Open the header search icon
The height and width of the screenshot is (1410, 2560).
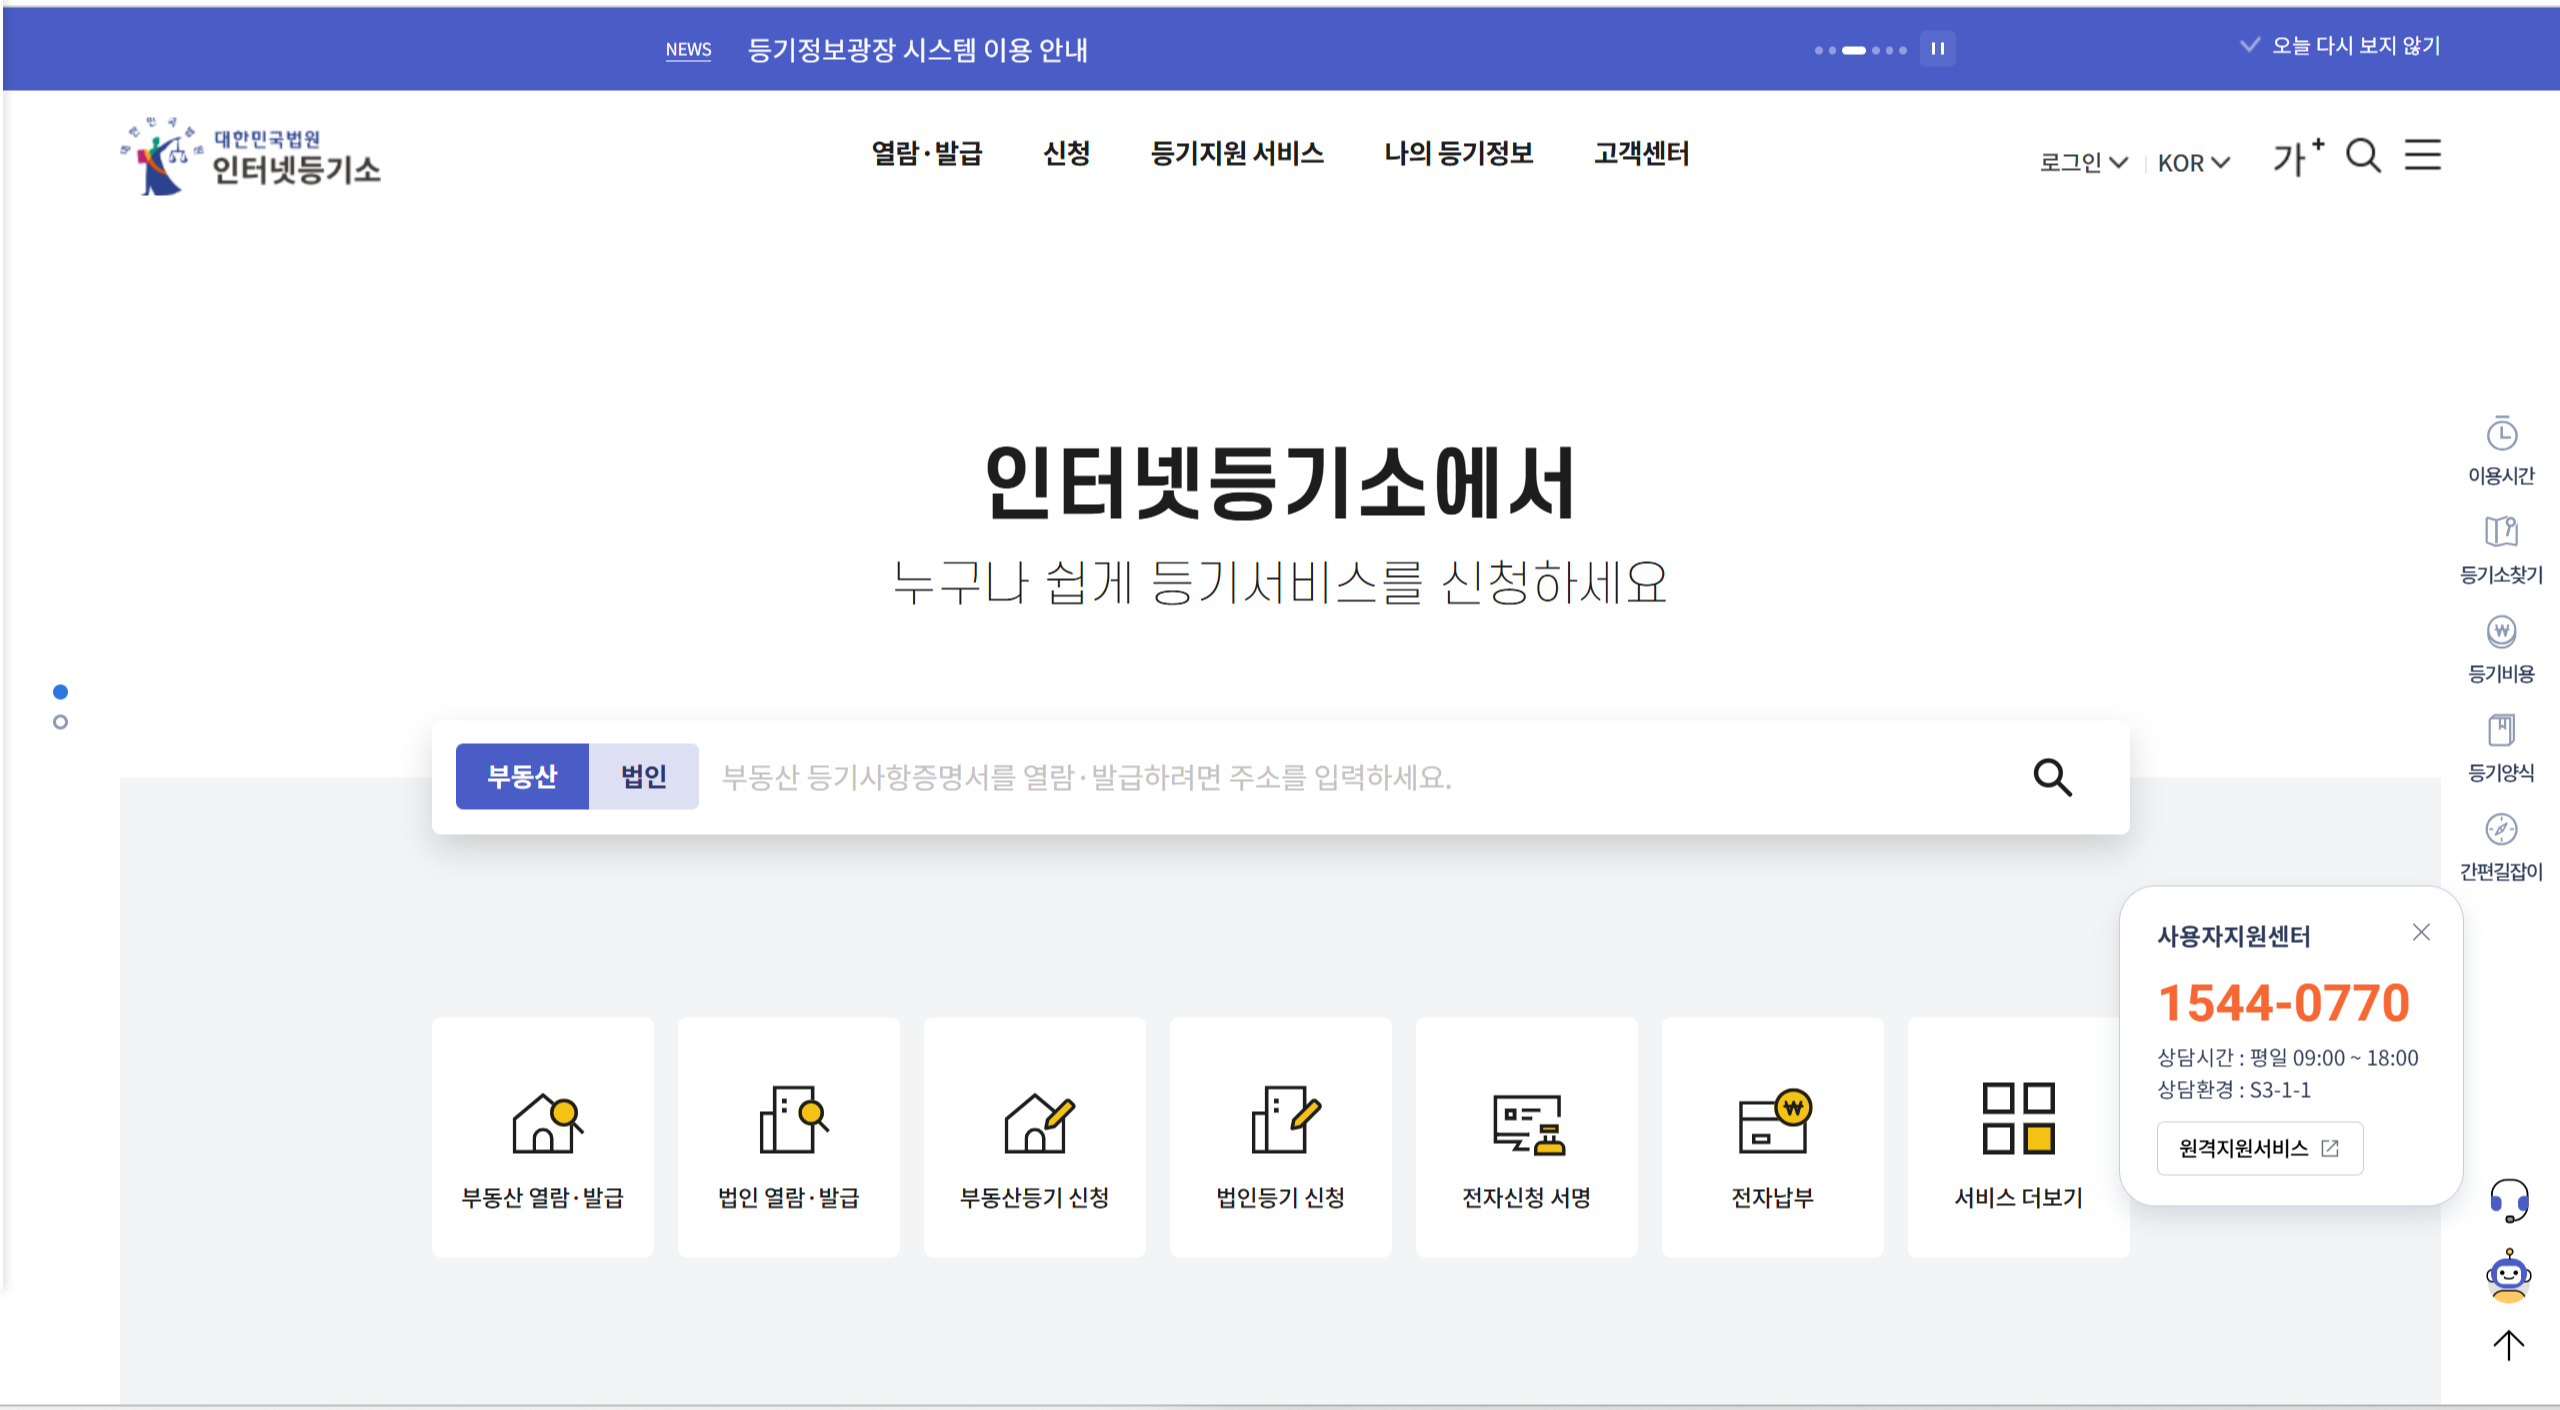tap(2363, 156)
